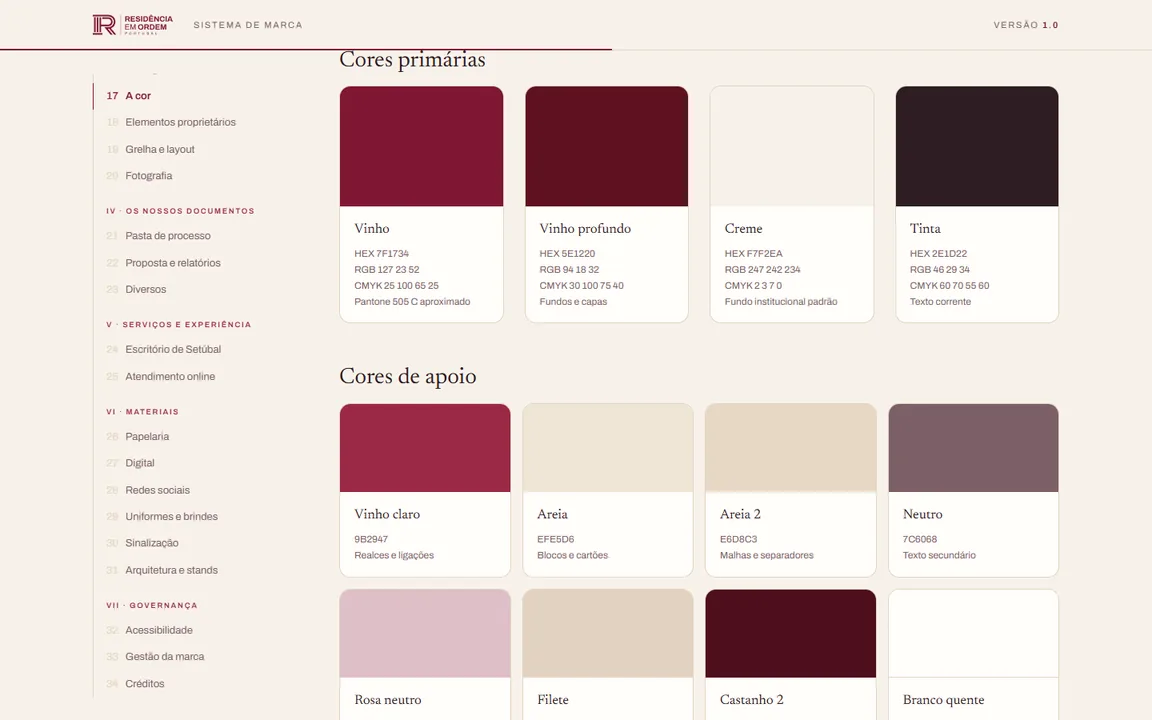Choose the Tinta dark swatch
The width and height of the screenshot is (1152, 720).
977,146
